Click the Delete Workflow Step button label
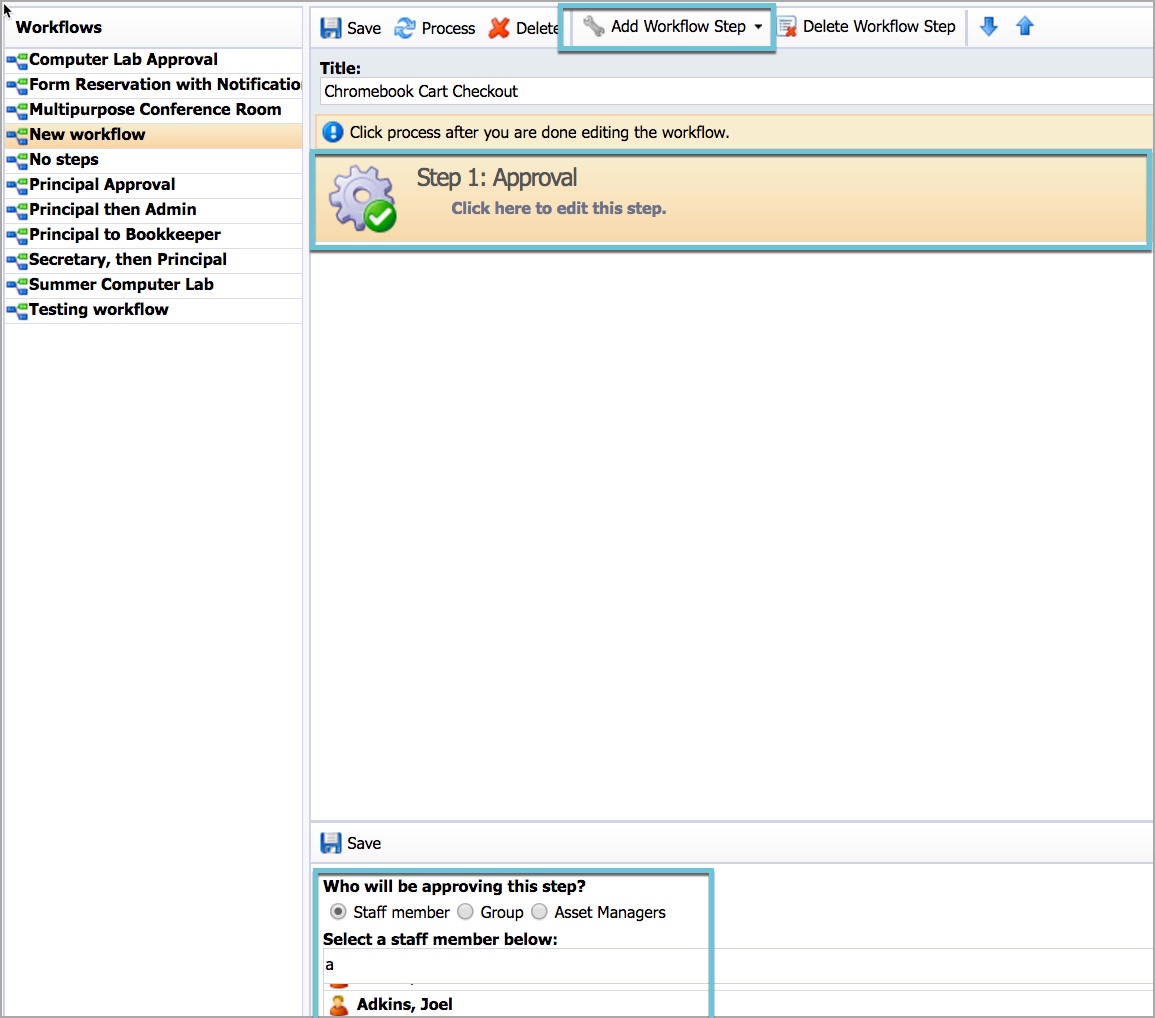Image resolution: width=1155 pixels, height=1018 pixels. [x=879, y=27]
